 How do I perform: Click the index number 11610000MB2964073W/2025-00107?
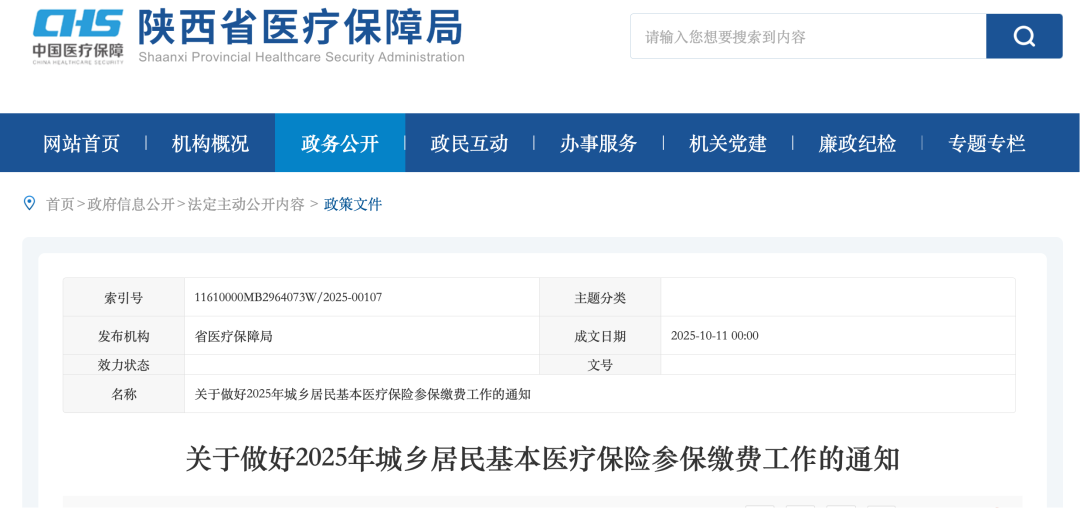[x=288, y=297]
